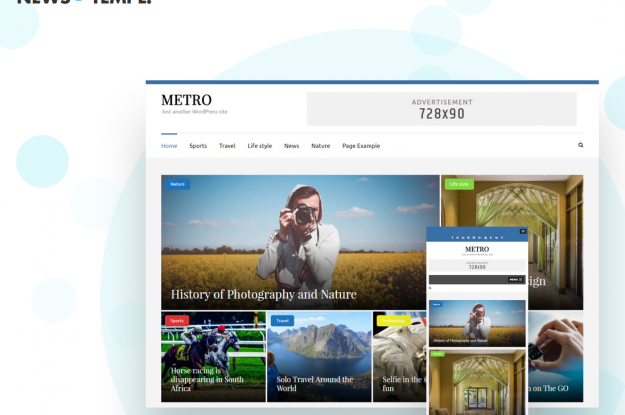This screenshot has height=415, width=625.
Task: Open the Nature menu item
Action: click(320, 146)
